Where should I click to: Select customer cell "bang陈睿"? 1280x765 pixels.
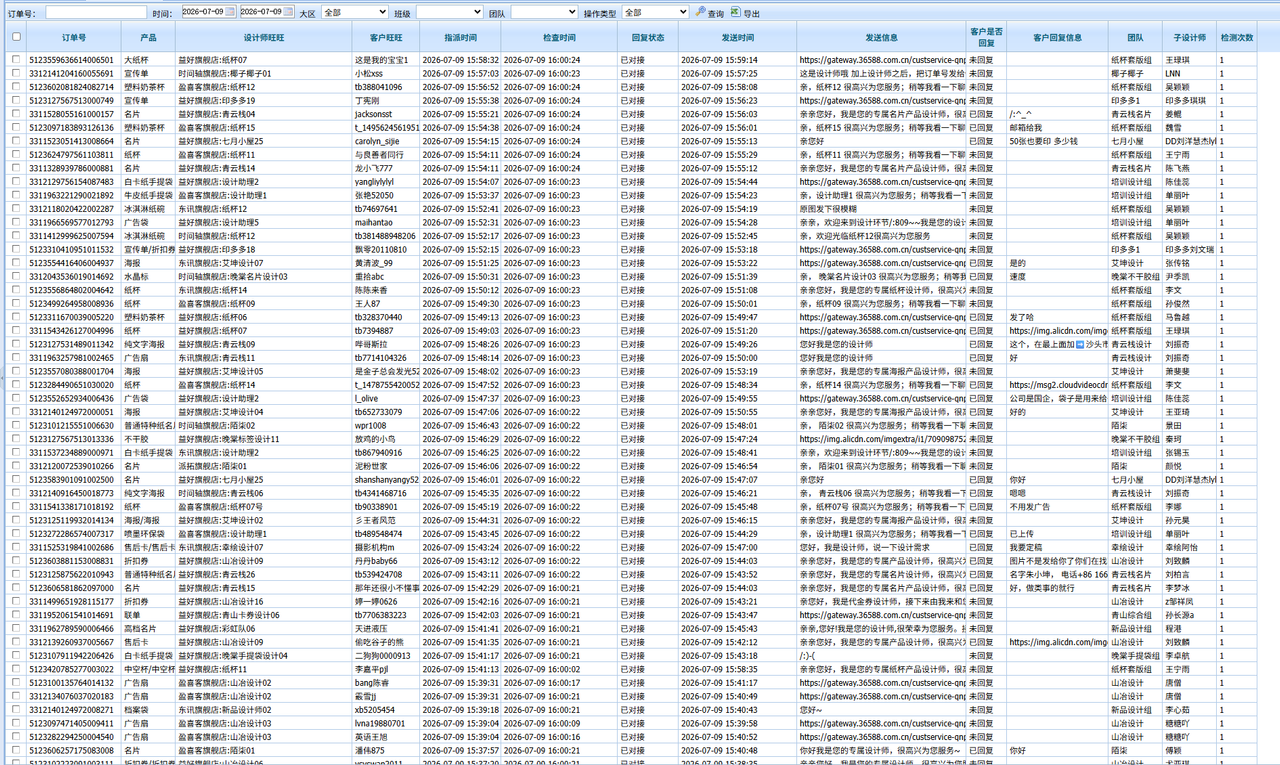pos(387,682)
